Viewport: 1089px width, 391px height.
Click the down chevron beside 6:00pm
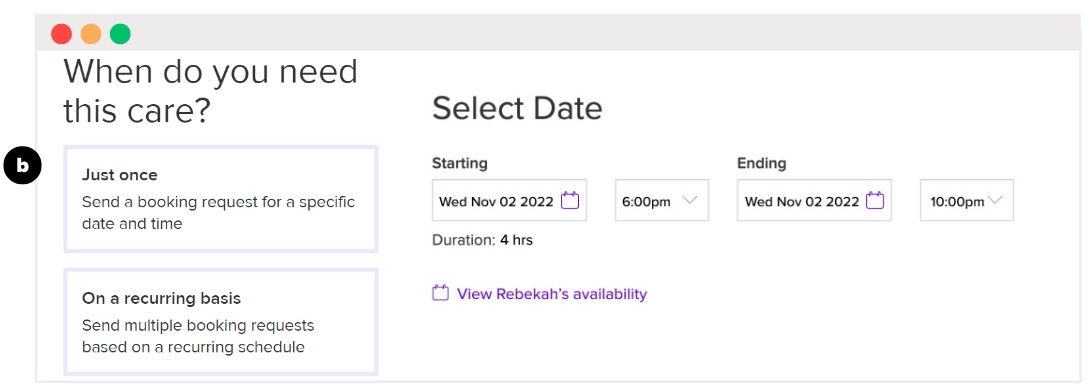click(x=690, y=201)
